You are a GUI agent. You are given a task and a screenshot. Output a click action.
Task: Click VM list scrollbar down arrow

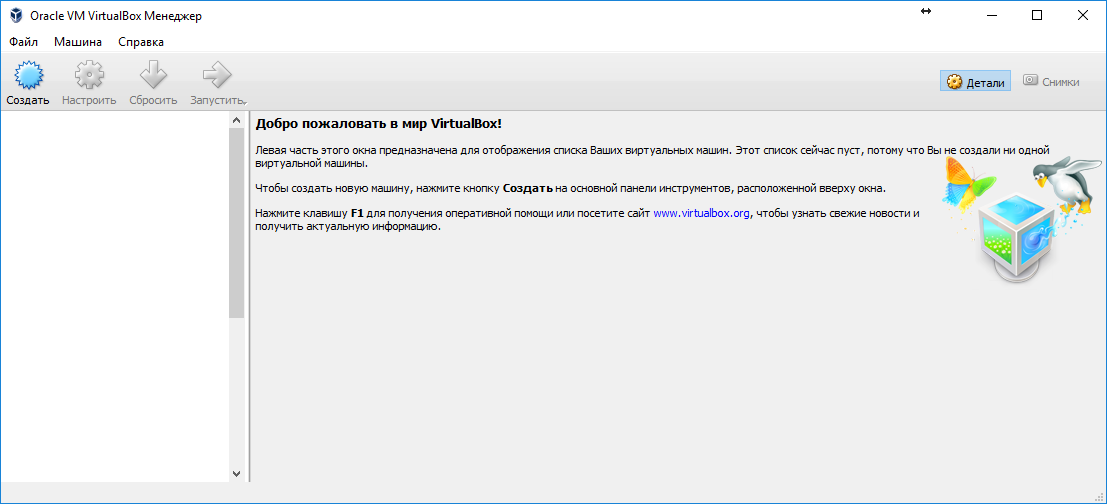pyautogui.click(x=237, y=473)
